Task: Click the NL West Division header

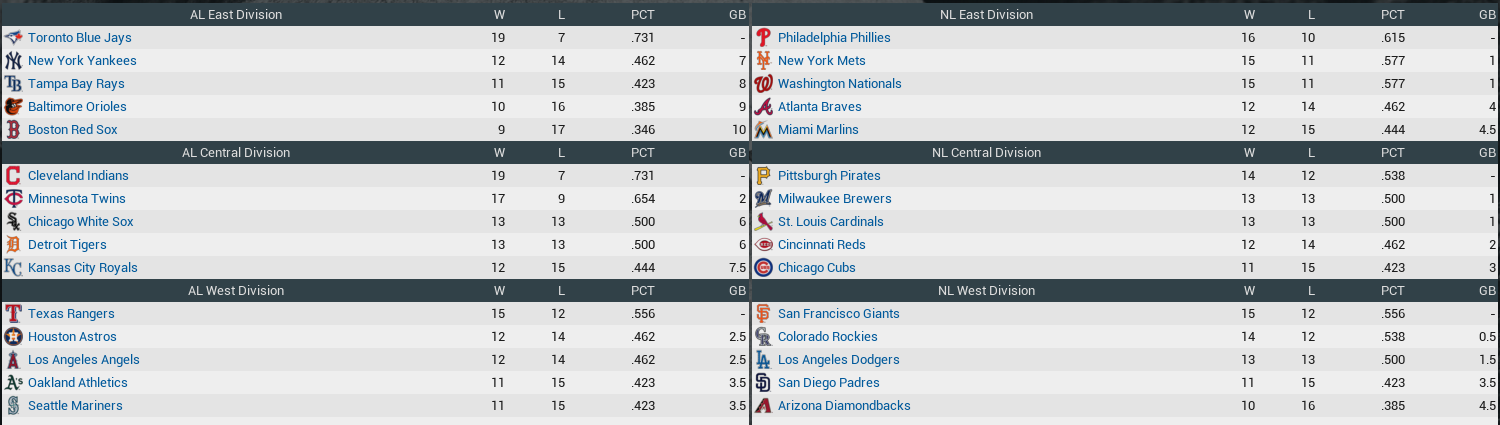Action: coord(986,291)
